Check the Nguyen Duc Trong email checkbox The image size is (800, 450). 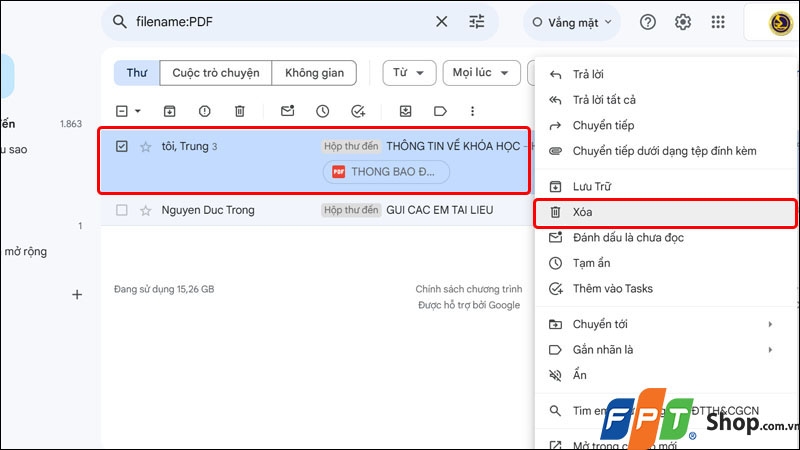[121, 210]
